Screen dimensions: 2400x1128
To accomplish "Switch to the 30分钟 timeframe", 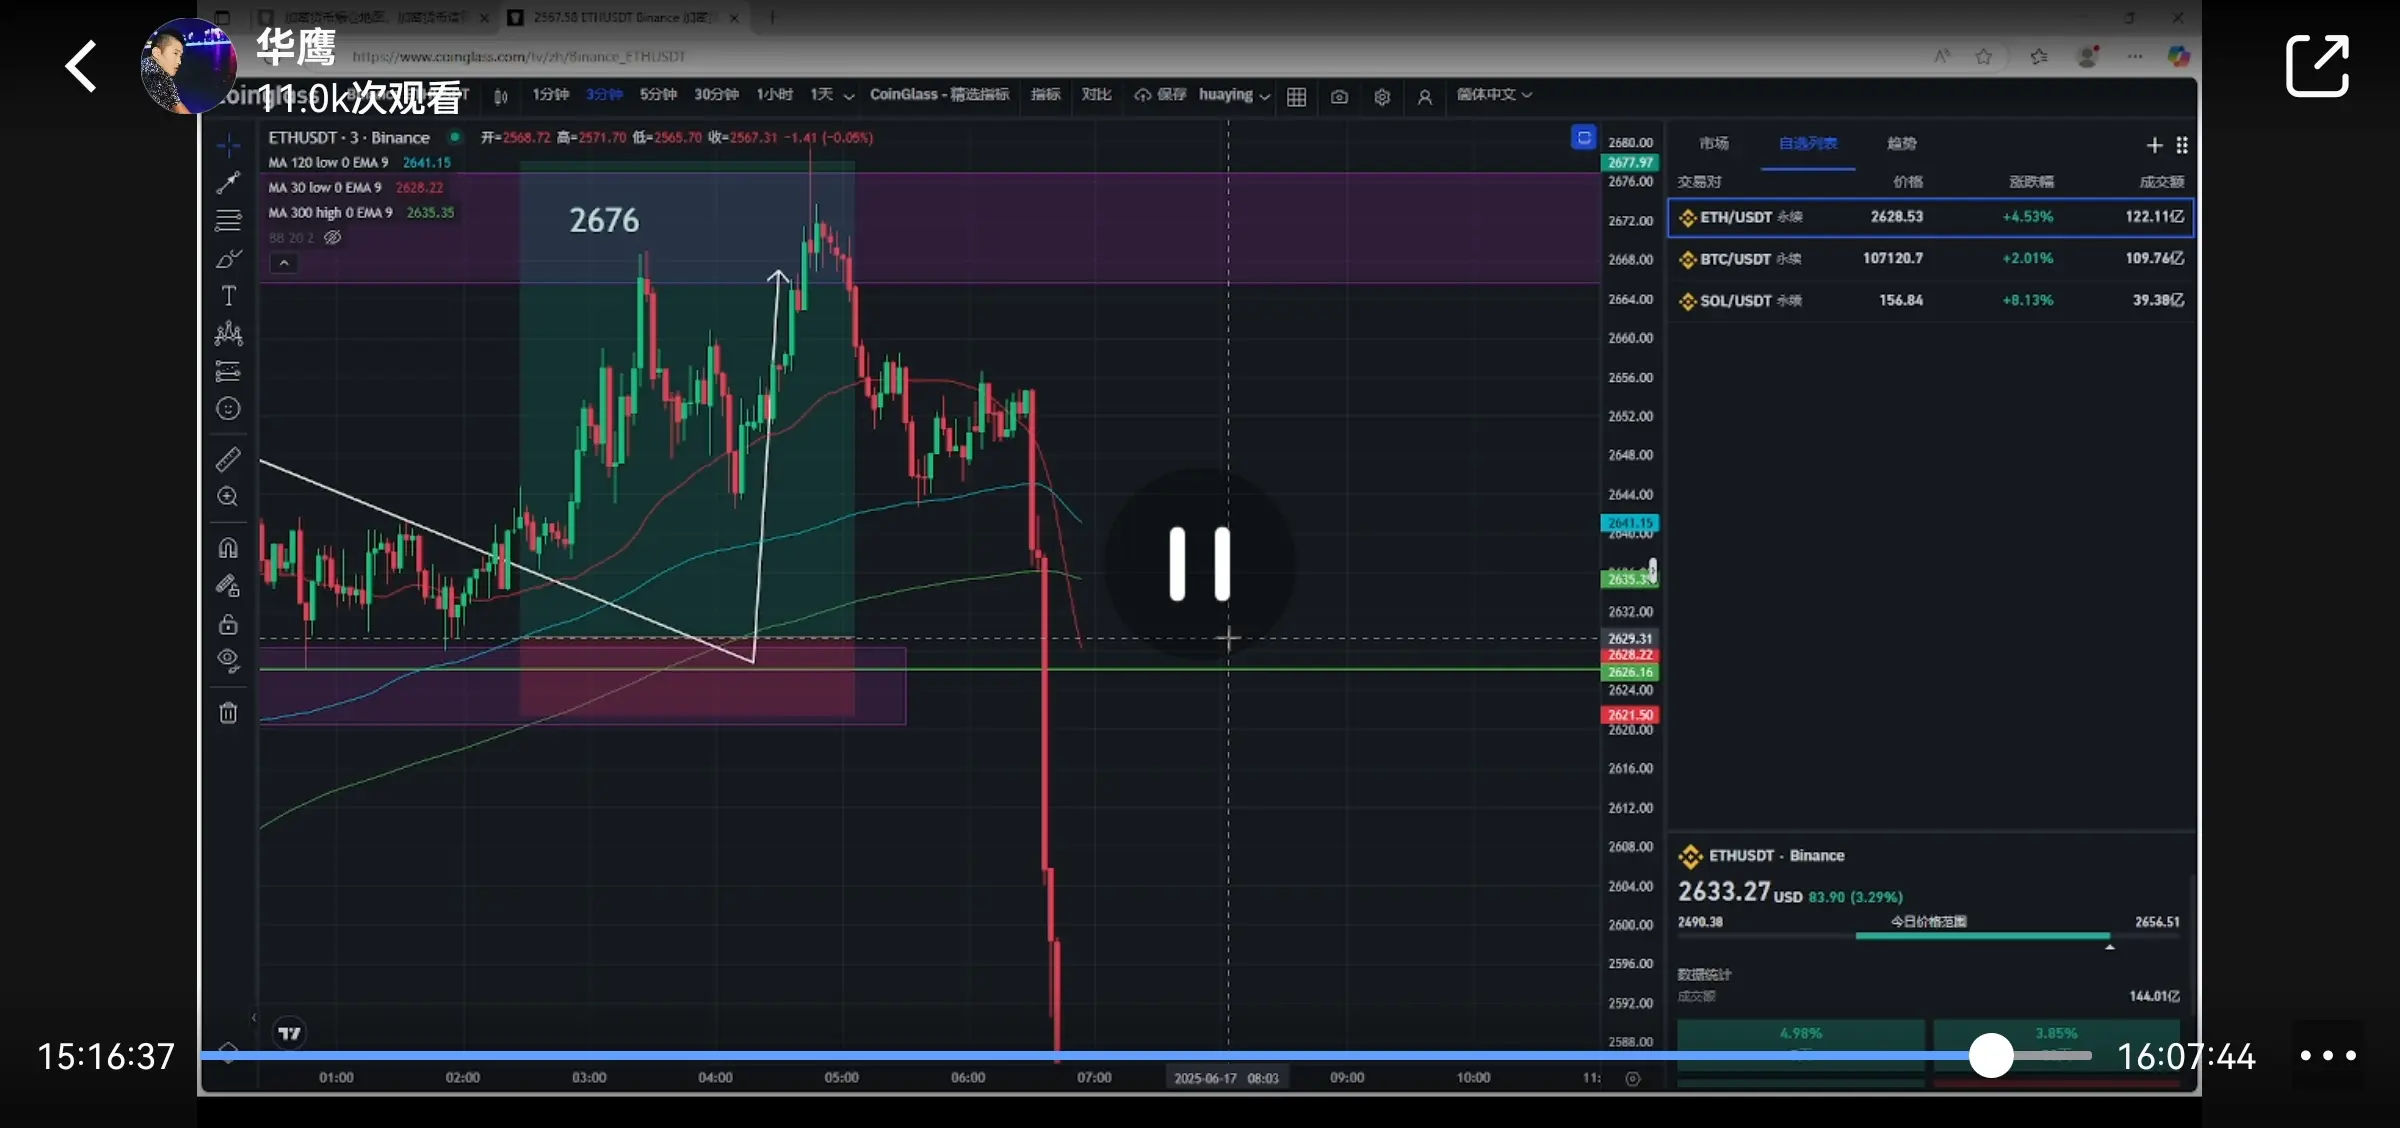I will point(716,95).
